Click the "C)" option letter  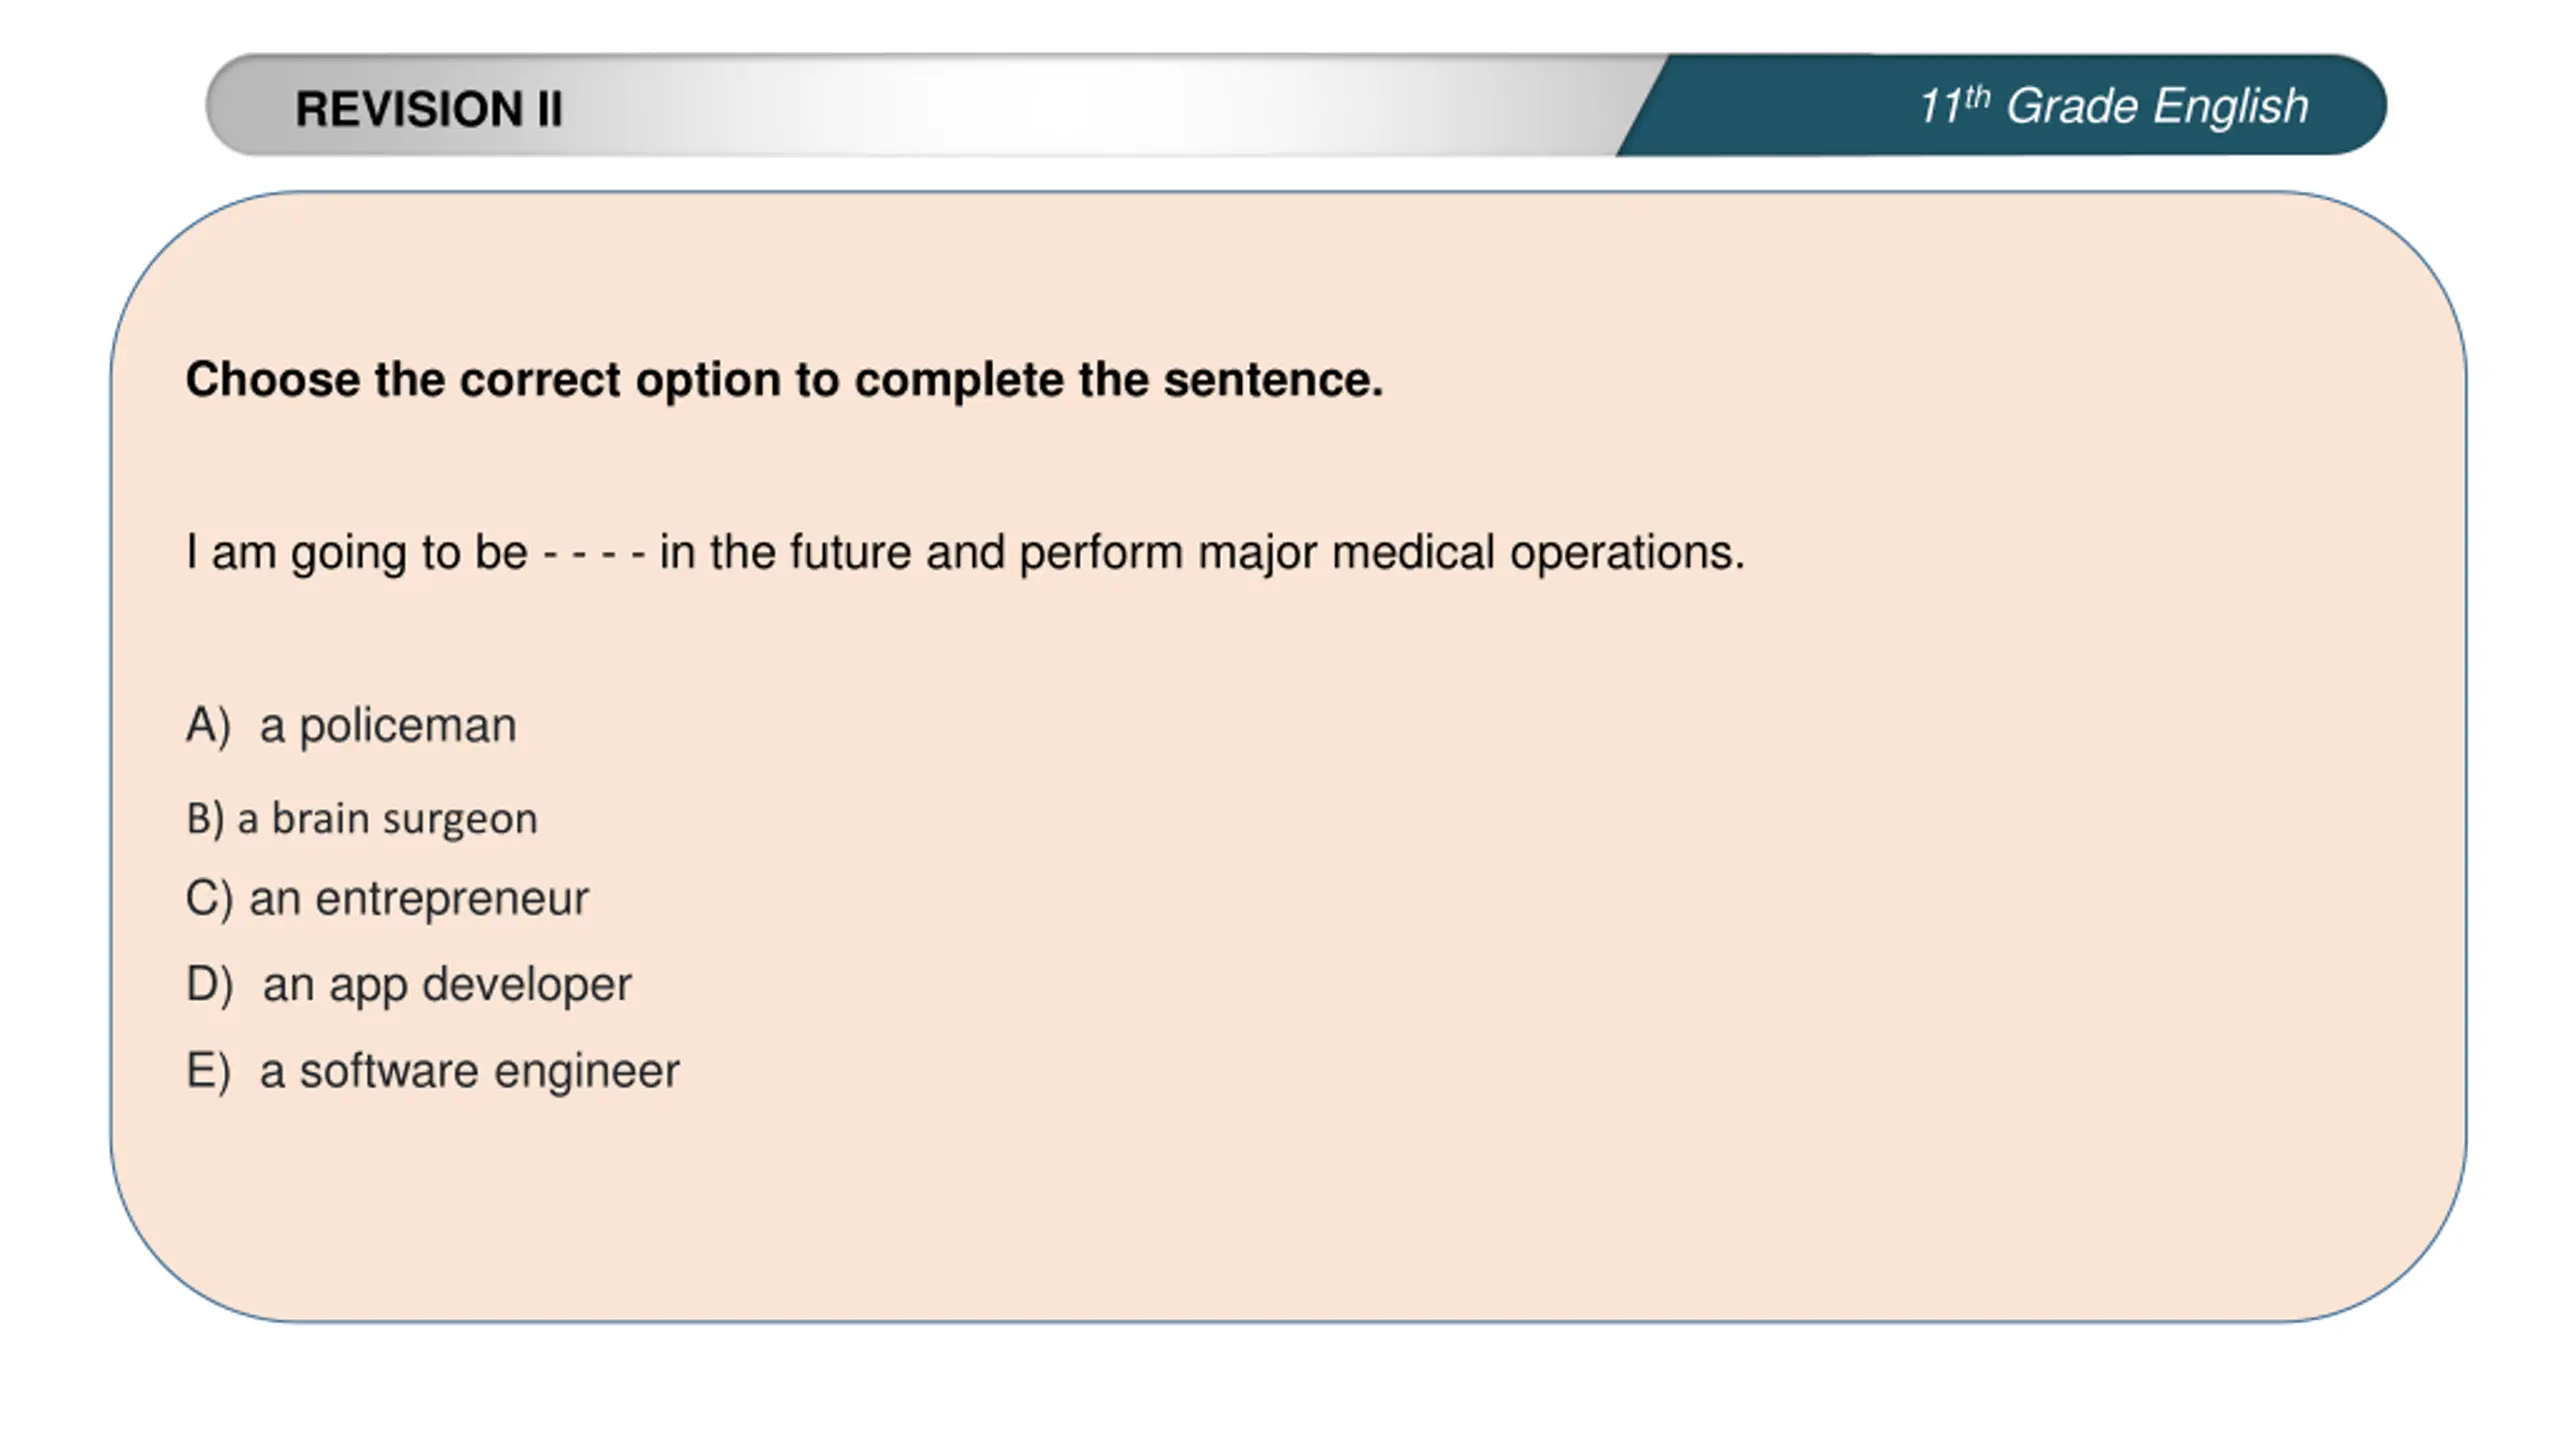coord(208,898)
